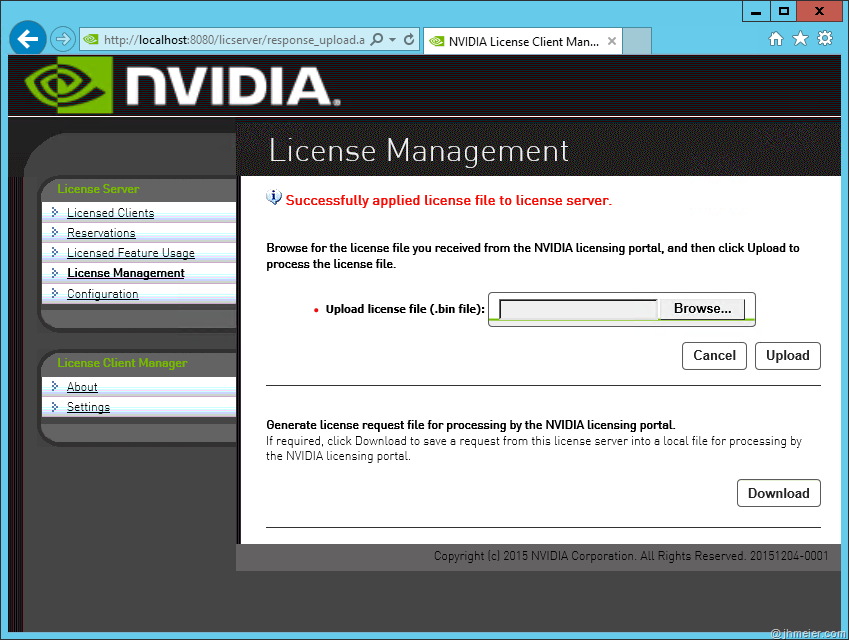This screenshot has height=640, width=849.
Task: Open Licensed Feature Usage link
Action: tap(130, 253)
